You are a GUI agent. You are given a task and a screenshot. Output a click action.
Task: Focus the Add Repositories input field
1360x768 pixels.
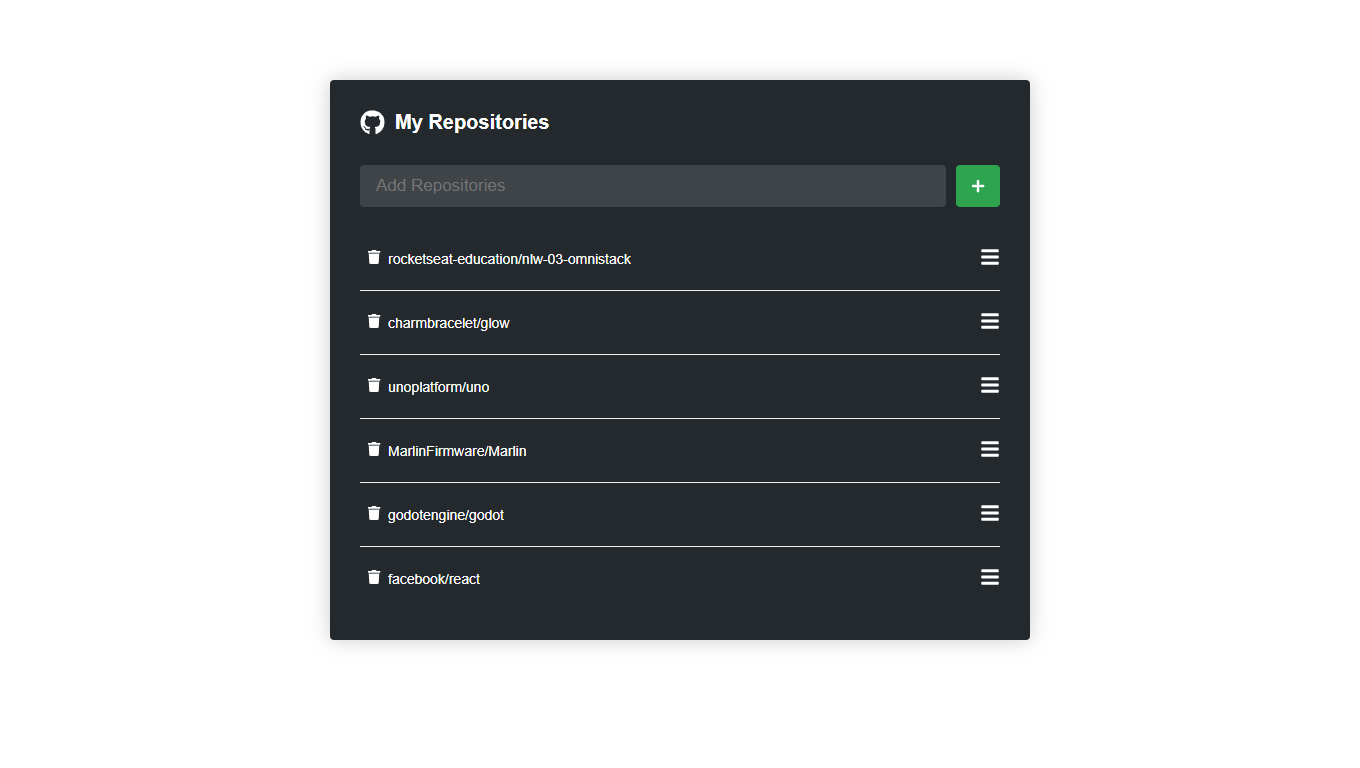652,186
